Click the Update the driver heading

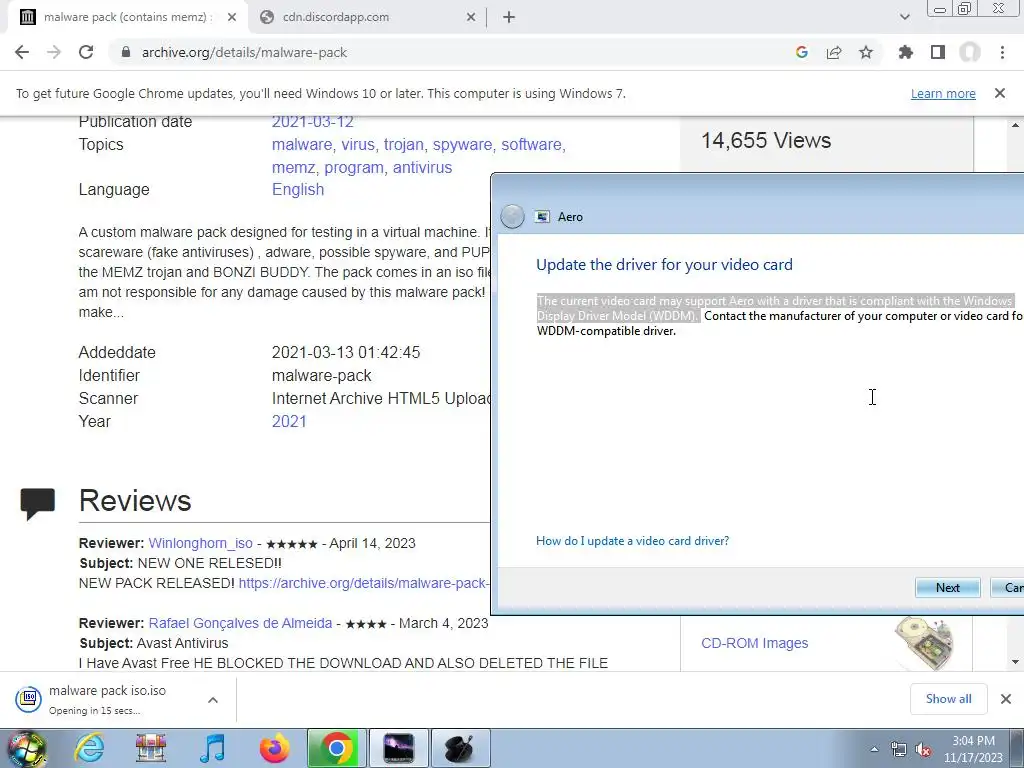(x=664, y=264)
